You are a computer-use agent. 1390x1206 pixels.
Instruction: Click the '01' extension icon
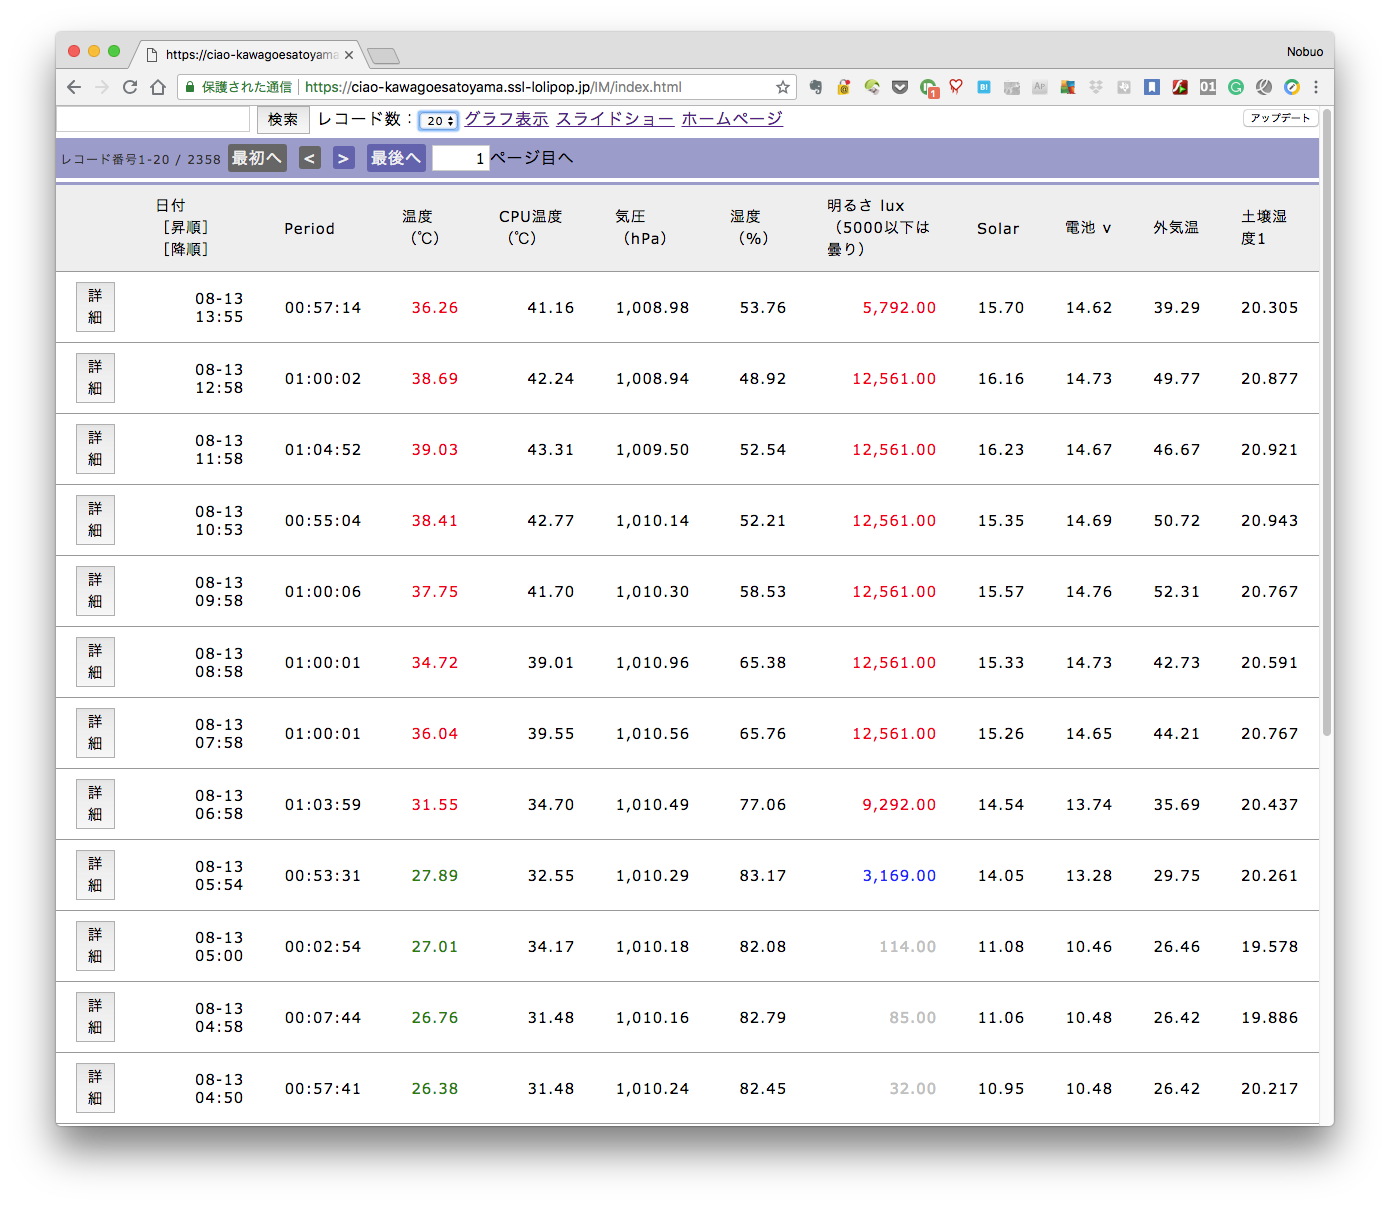1208,87
